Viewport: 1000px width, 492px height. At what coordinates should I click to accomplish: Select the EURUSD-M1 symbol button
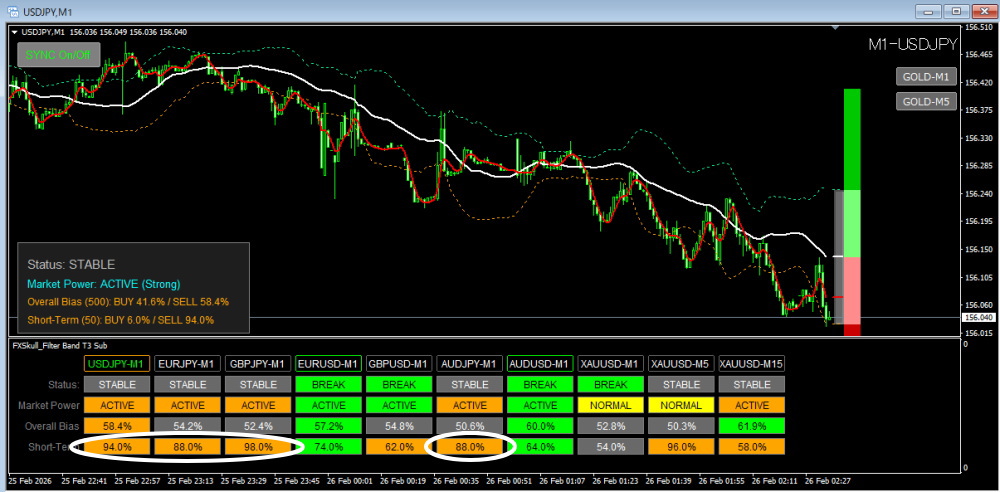328,363
